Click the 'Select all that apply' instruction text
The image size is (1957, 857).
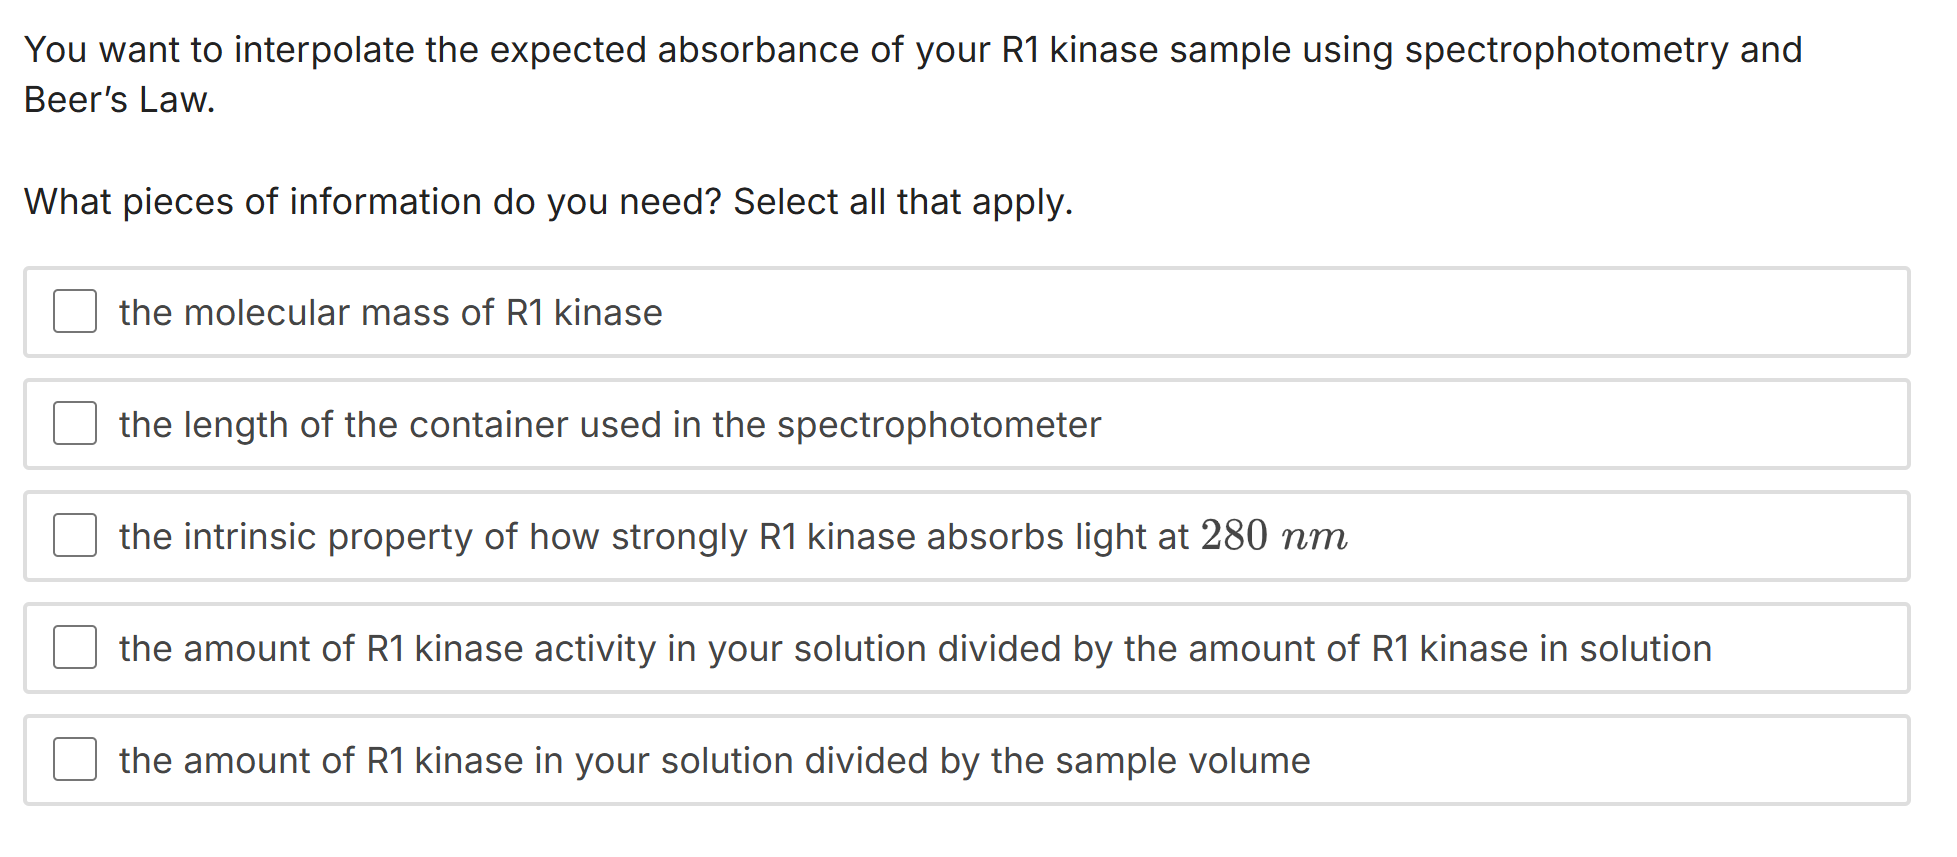[x=548, y=202]
